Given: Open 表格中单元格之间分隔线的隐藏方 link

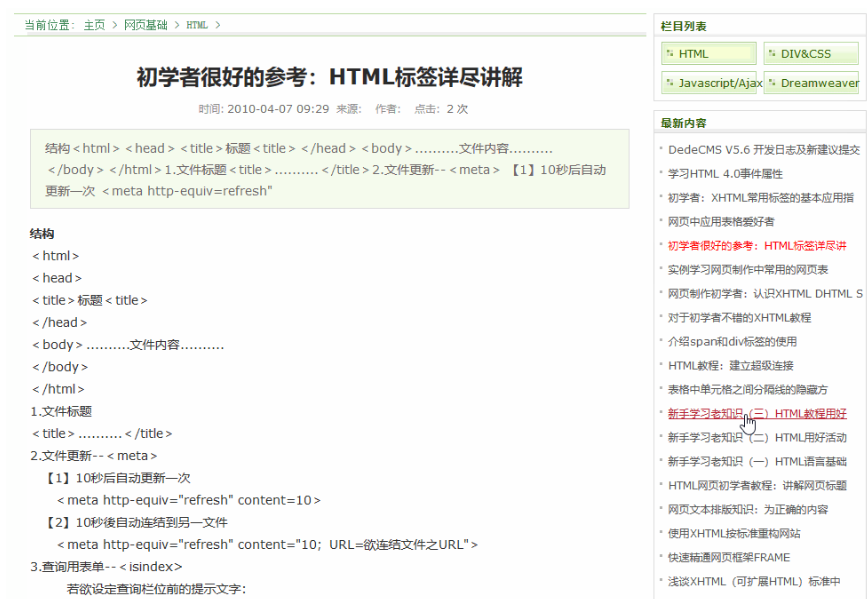Looking at the screenshot, I should click(748, 390).
